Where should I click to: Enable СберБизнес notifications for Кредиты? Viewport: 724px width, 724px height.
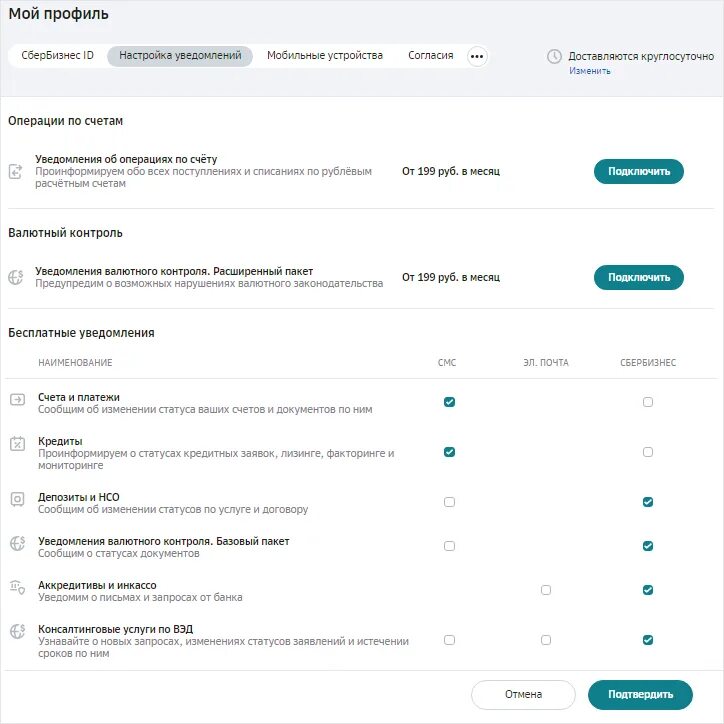coord(648,452)
